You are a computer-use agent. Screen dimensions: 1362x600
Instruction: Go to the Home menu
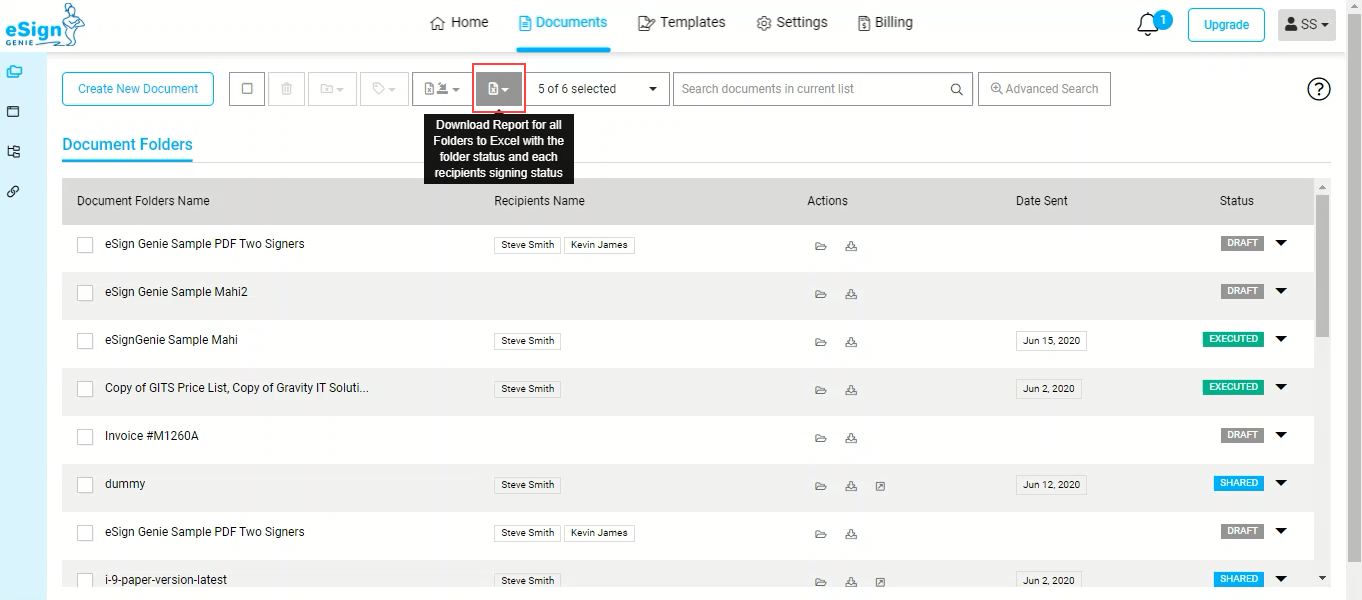coord(459,23)
